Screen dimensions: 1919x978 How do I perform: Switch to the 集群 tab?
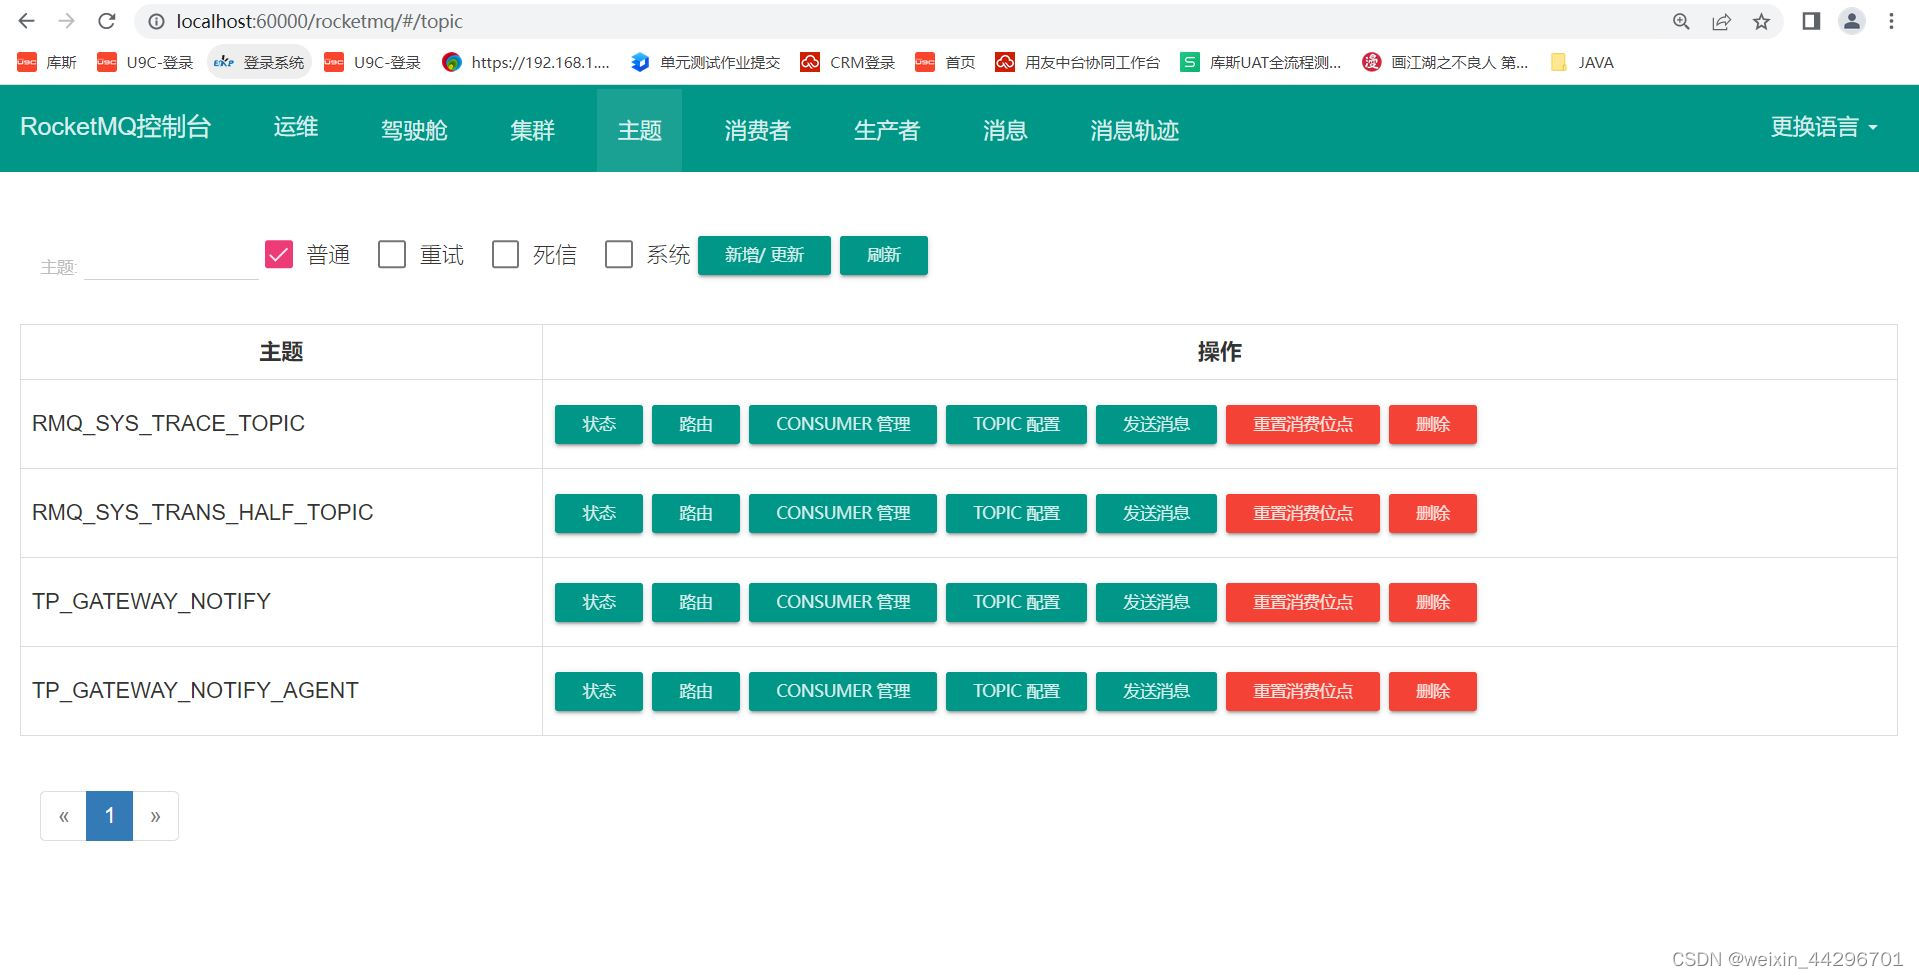tap(532, 130)
